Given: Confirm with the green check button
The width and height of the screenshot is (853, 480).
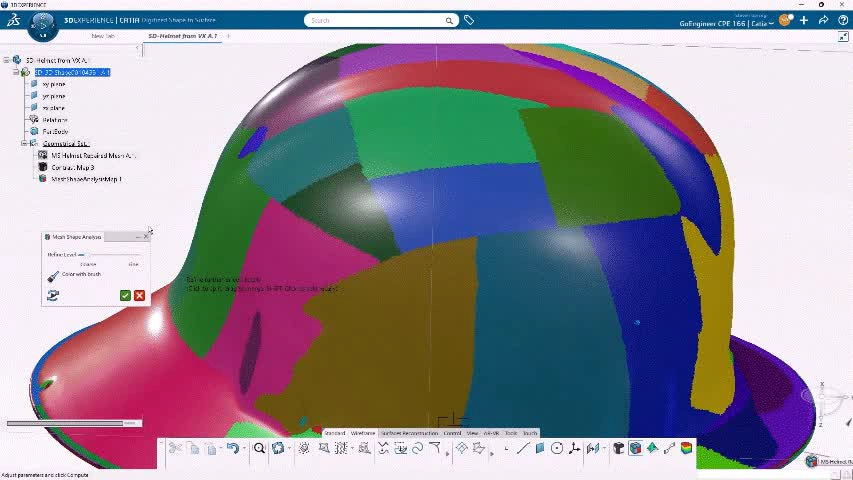Looking at the screenshot, I should point(125,295).
